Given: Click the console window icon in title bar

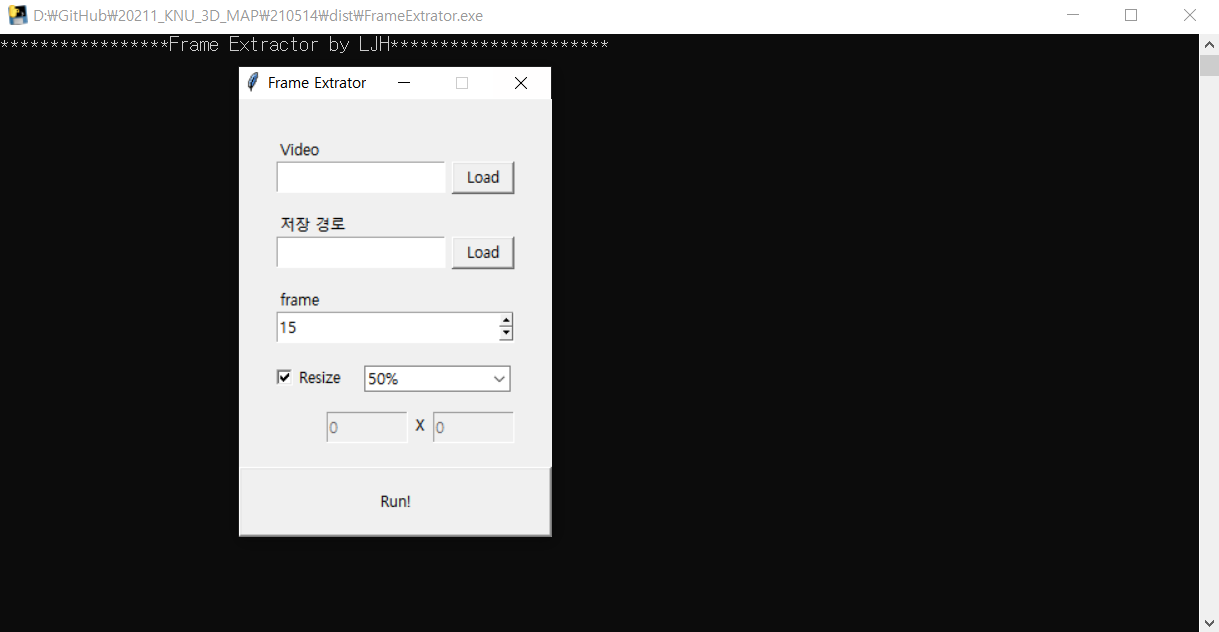Looking at the screenshot, I should tap(18, 15).
